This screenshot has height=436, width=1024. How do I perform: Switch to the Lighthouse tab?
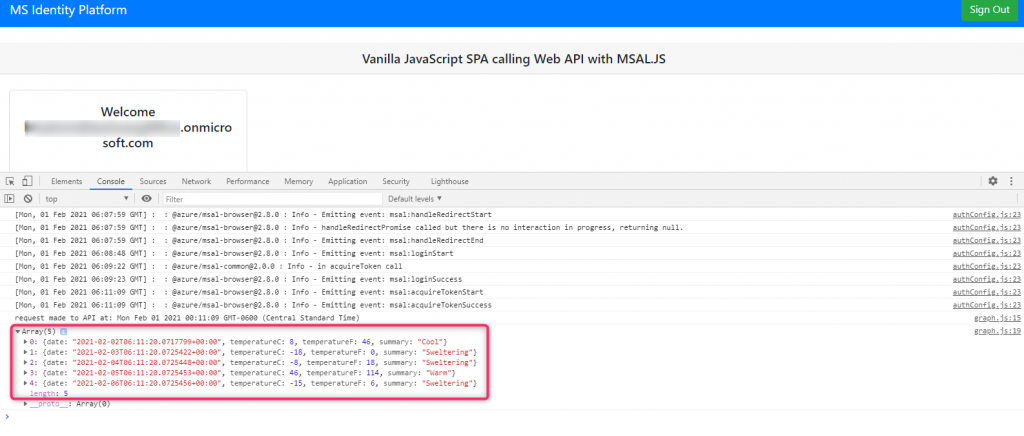pyautogui.click(x=449, y=181)
